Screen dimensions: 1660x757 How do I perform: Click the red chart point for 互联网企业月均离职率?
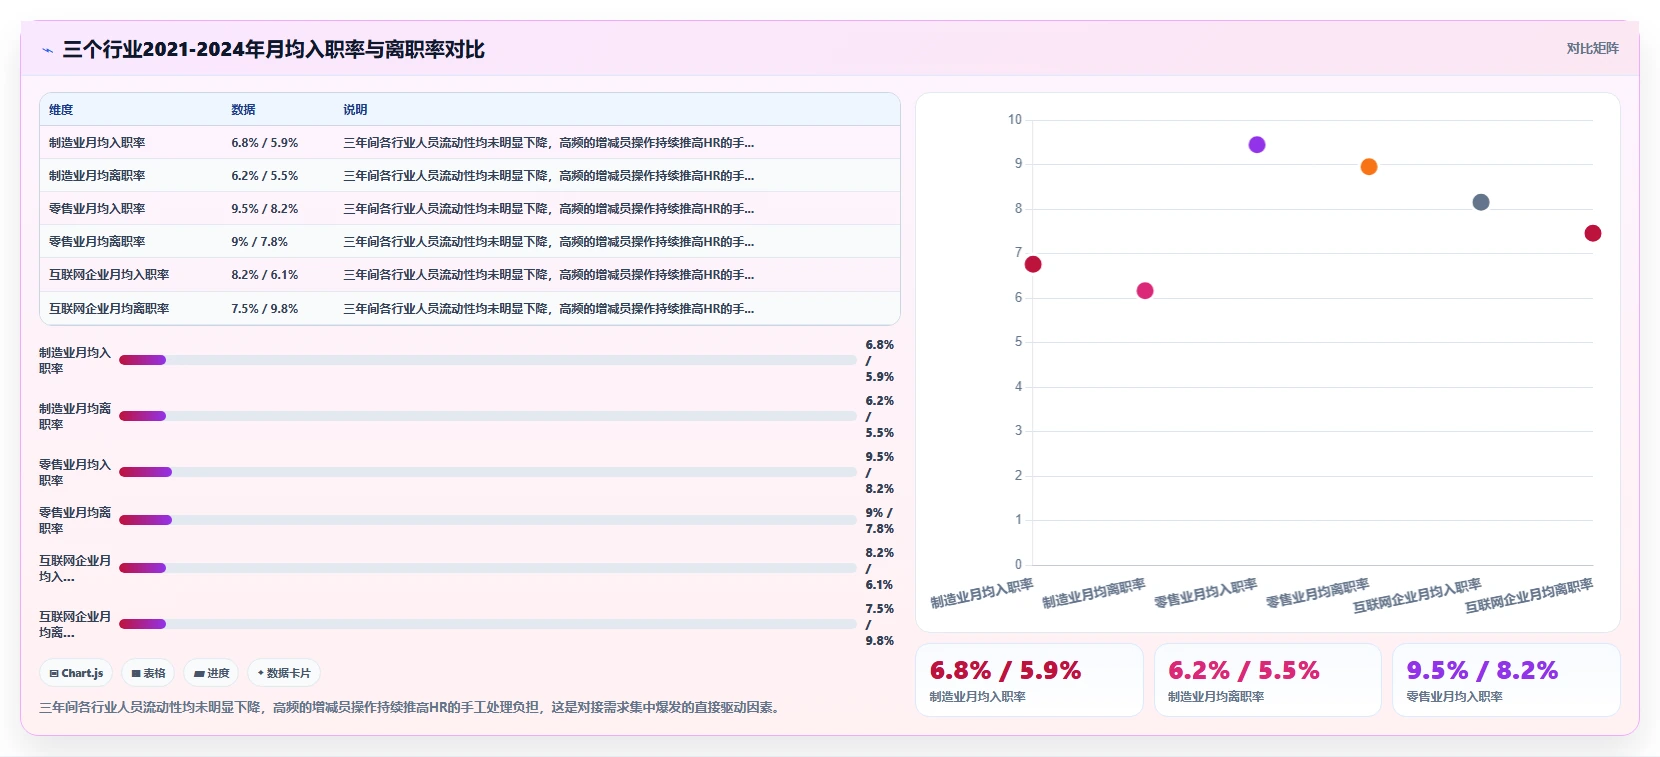[1593, 233]
